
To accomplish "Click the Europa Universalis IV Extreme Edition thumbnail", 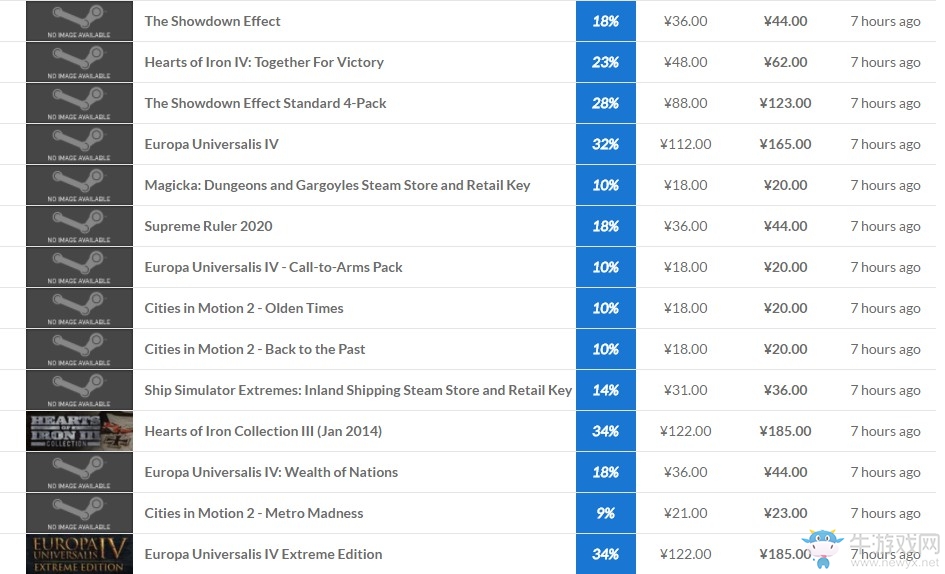I will point(80,554).
